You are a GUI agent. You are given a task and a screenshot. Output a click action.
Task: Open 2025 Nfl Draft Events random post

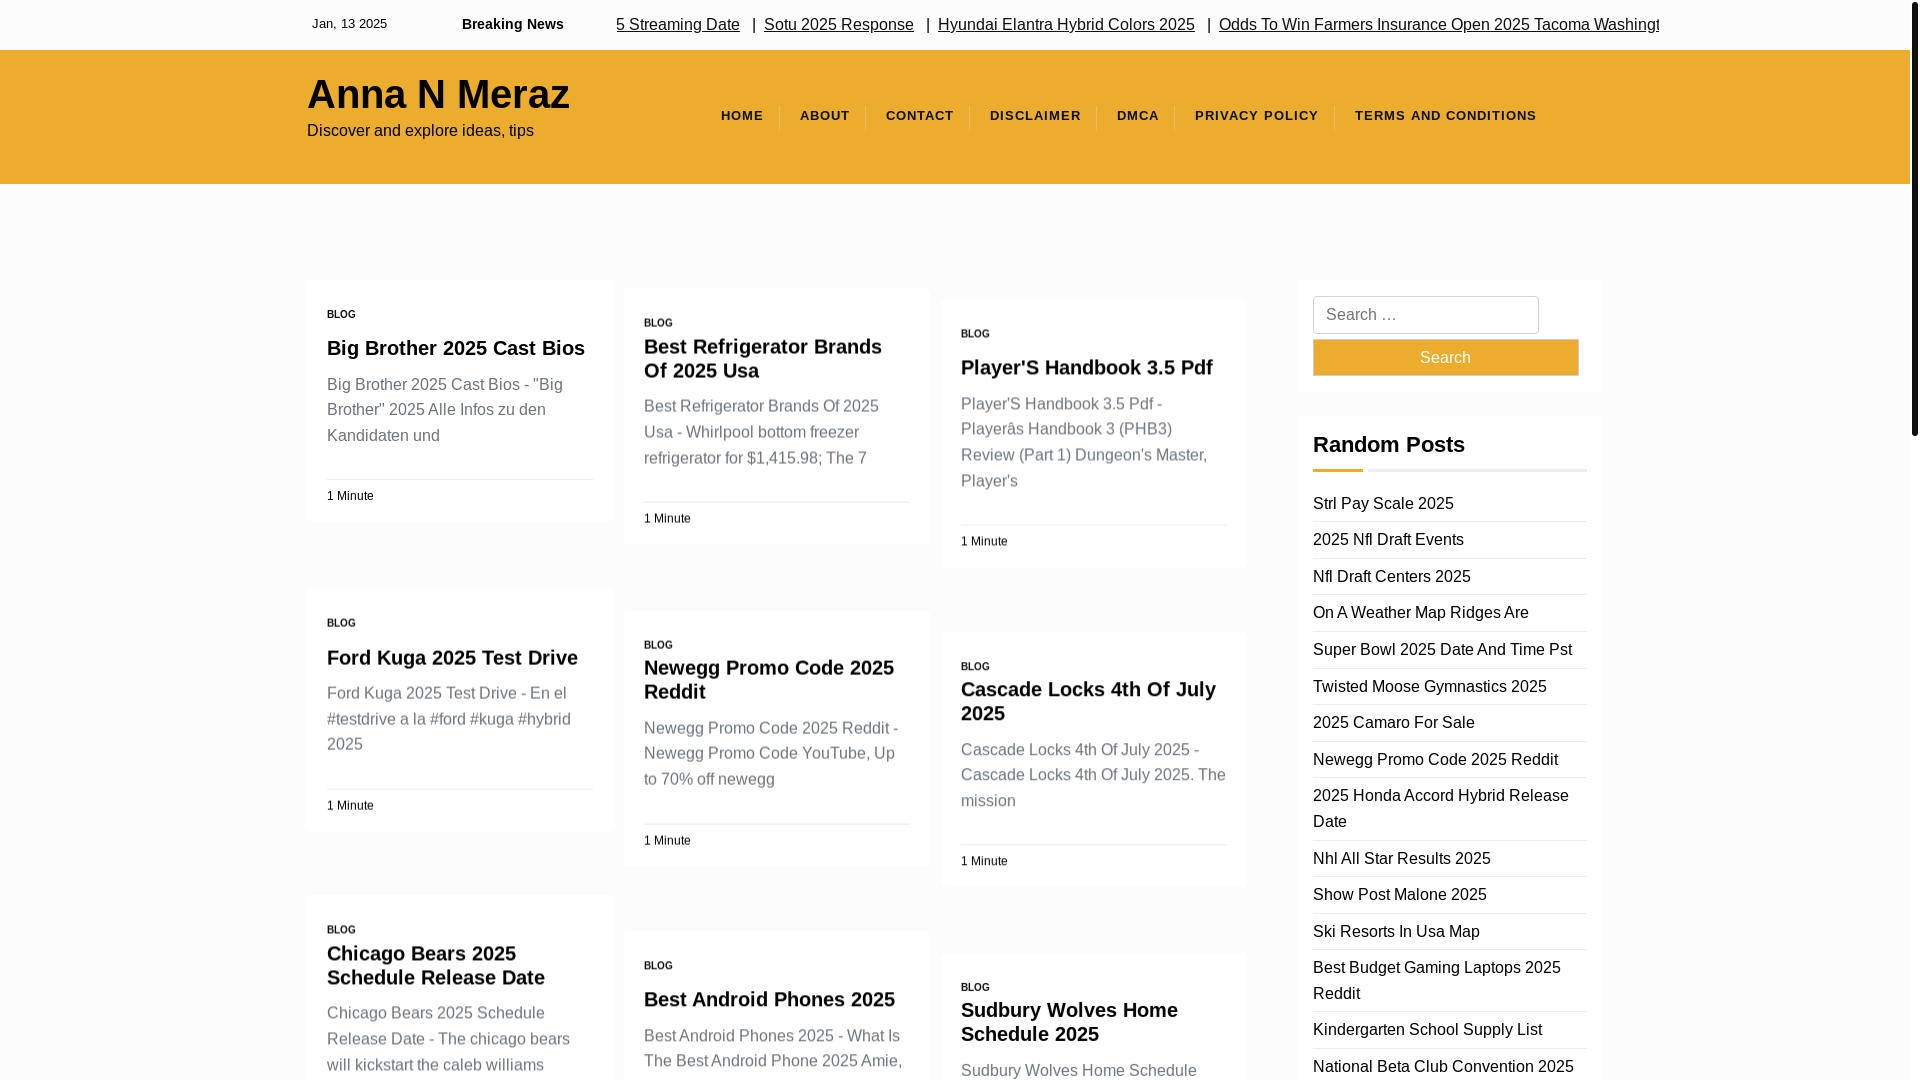pos(1388,539)
